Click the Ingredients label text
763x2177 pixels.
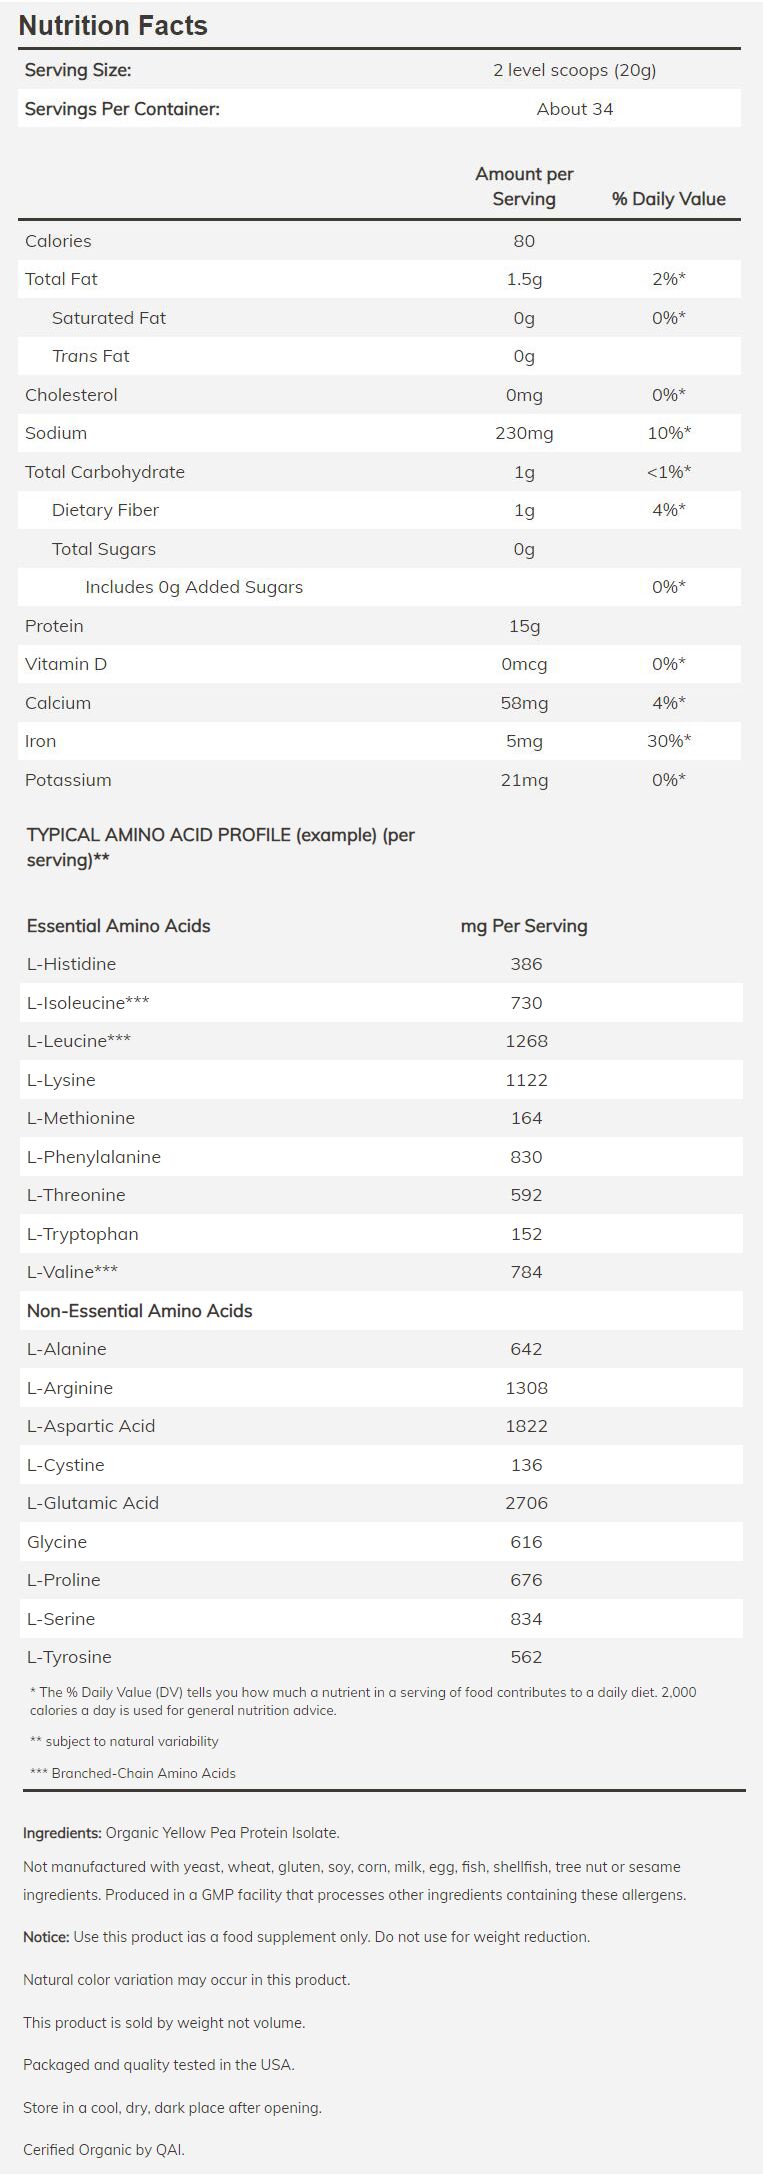pos(62,1833)
